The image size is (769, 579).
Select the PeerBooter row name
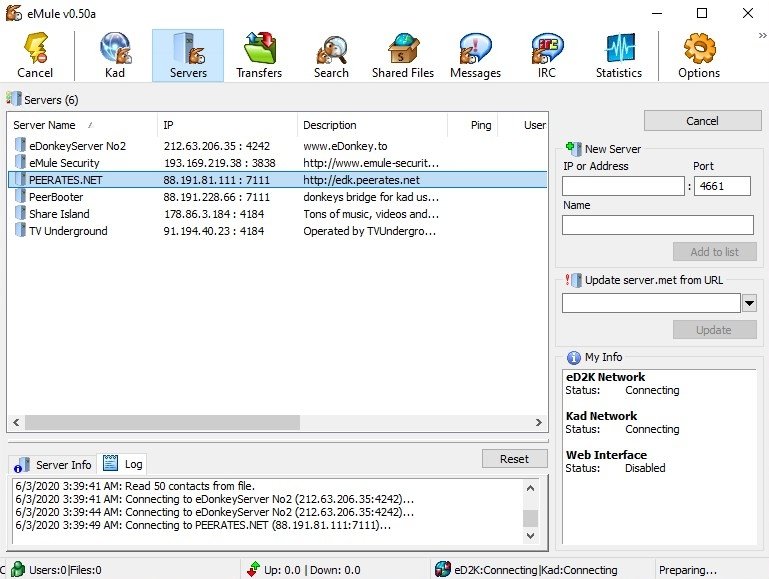56,197
